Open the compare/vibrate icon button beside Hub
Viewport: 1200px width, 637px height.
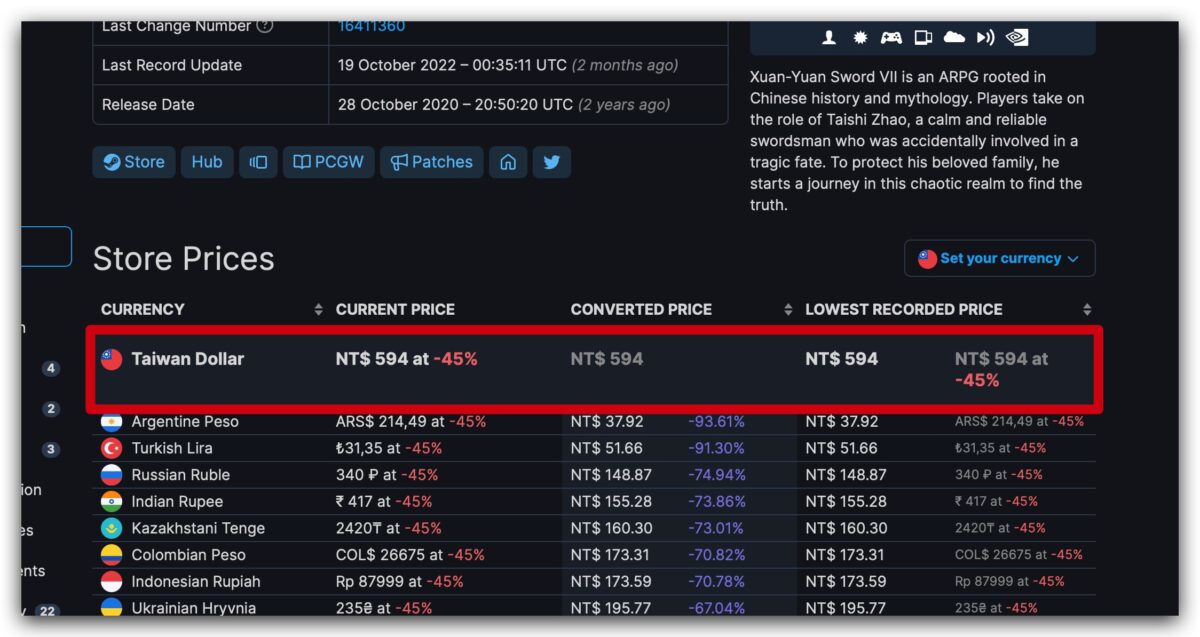pos(258,162)
